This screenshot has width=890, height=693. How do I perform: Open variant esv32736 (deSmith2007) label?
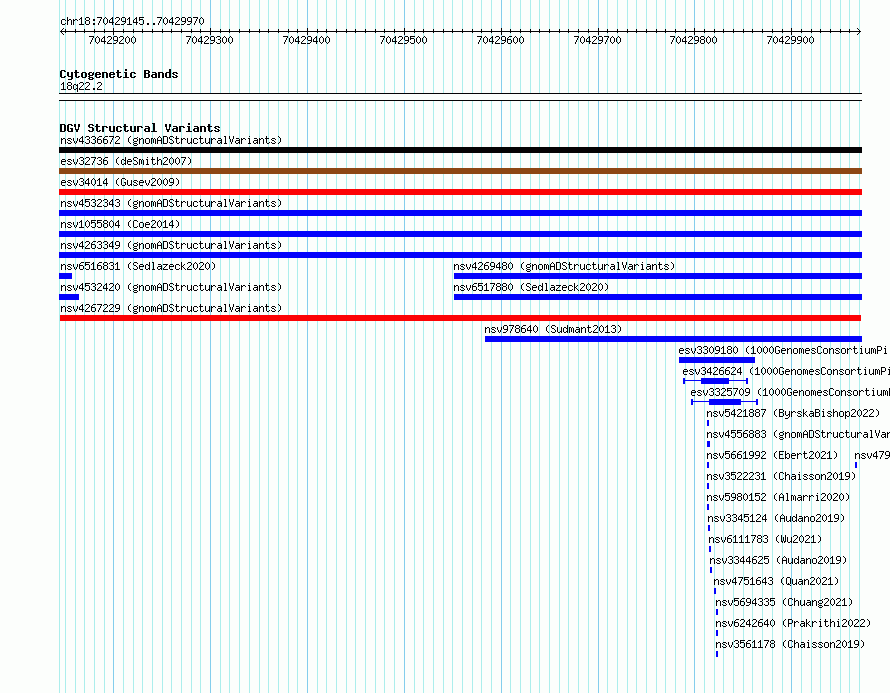click(126, 161)
